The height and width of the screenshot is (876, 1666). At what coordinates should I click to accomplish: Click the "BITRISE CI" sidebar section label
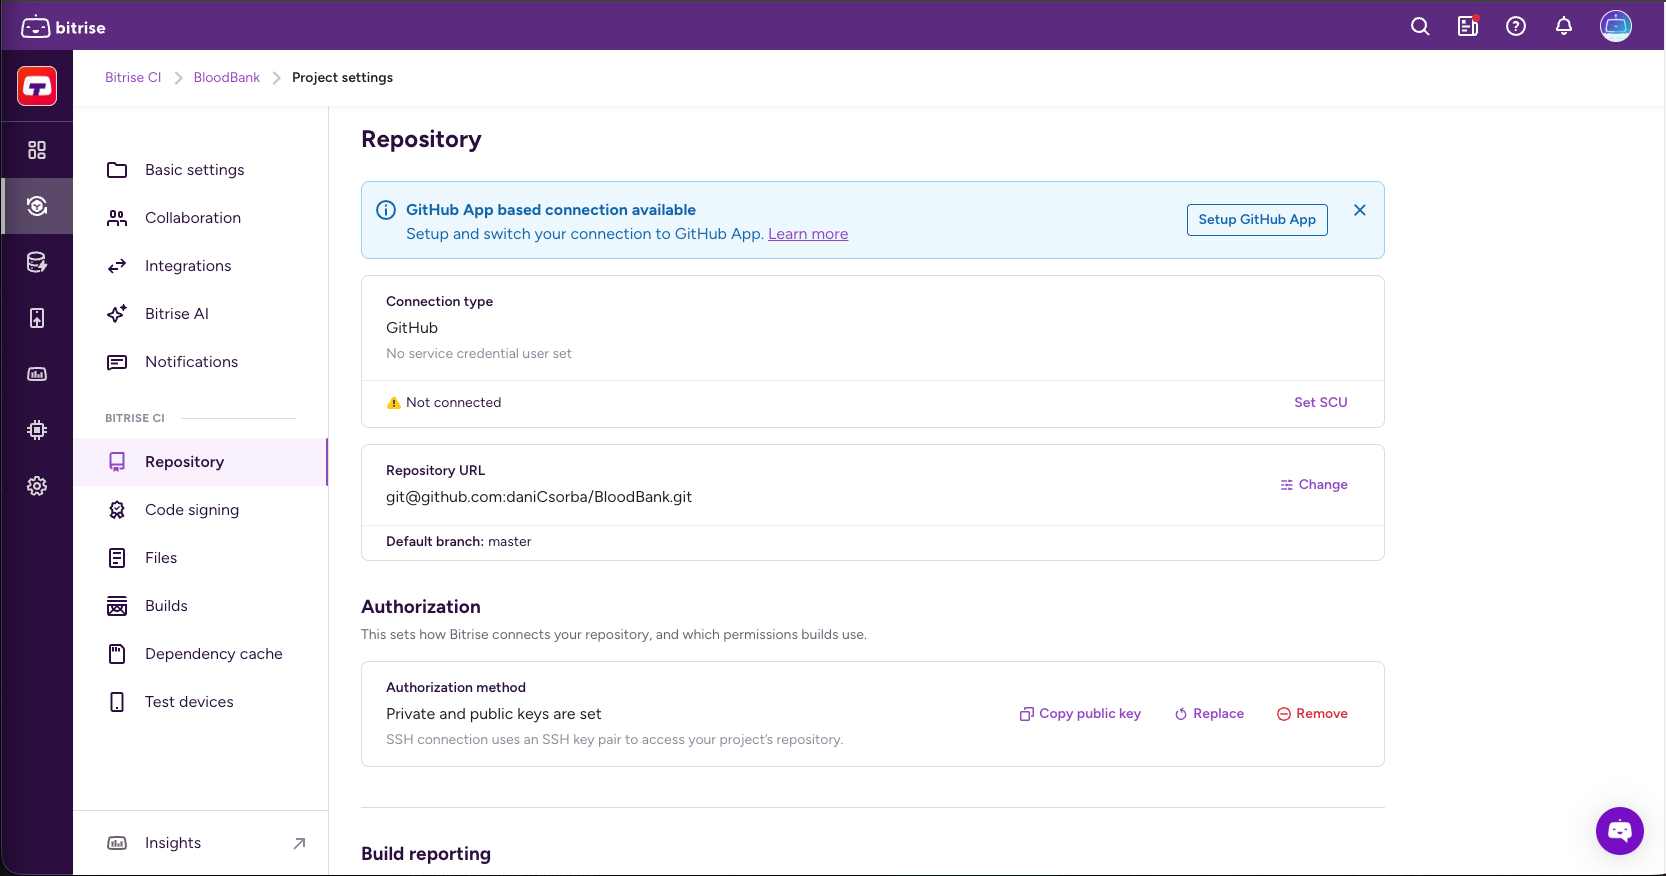pyautogui.click(x=135, y=418)
